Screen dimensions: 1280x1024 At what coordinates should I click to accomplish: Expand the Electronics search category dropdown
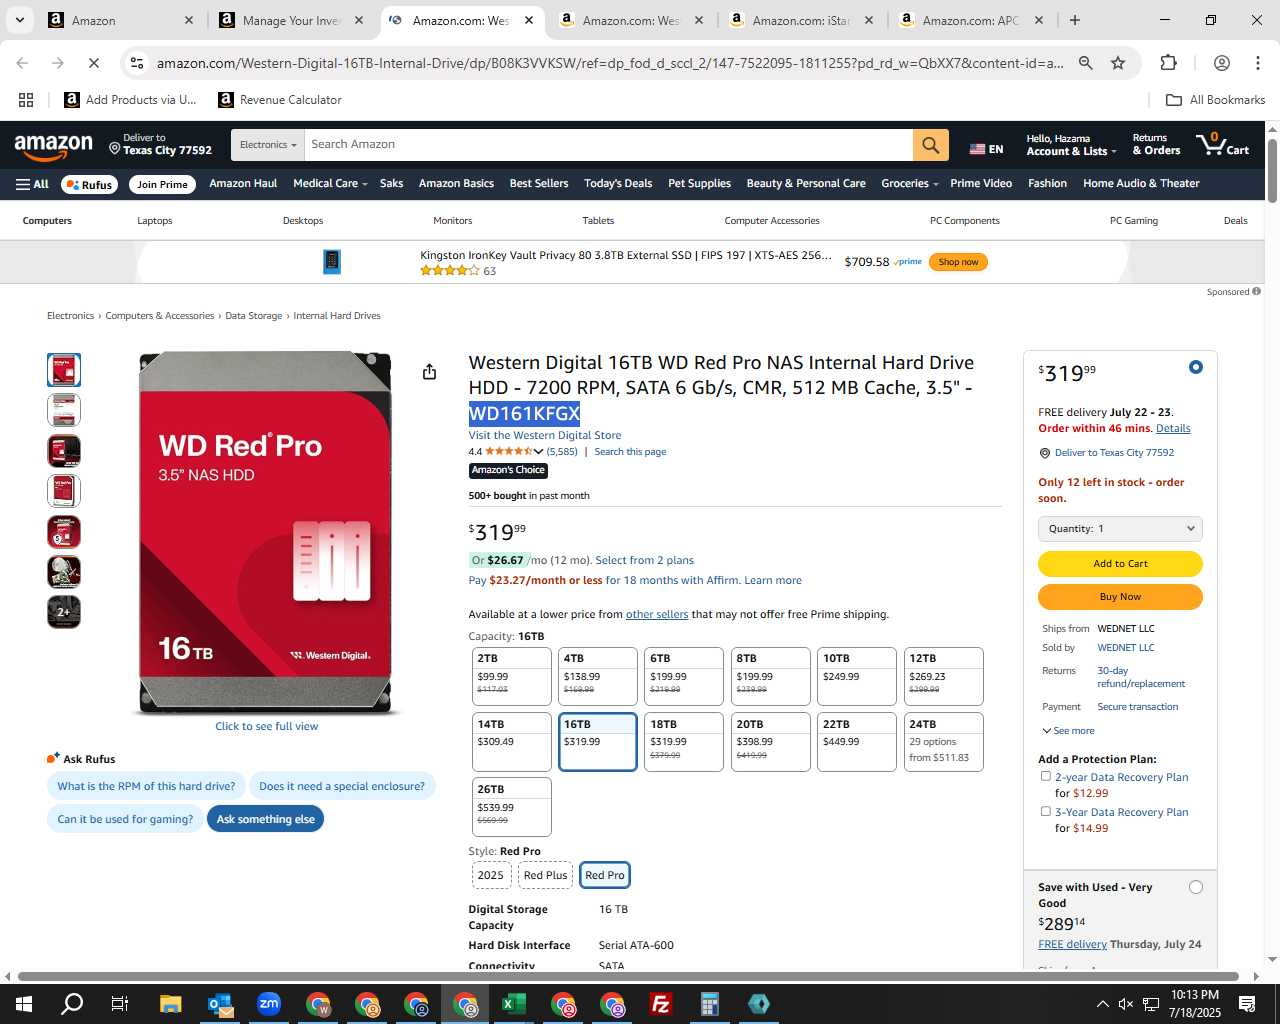268,145
